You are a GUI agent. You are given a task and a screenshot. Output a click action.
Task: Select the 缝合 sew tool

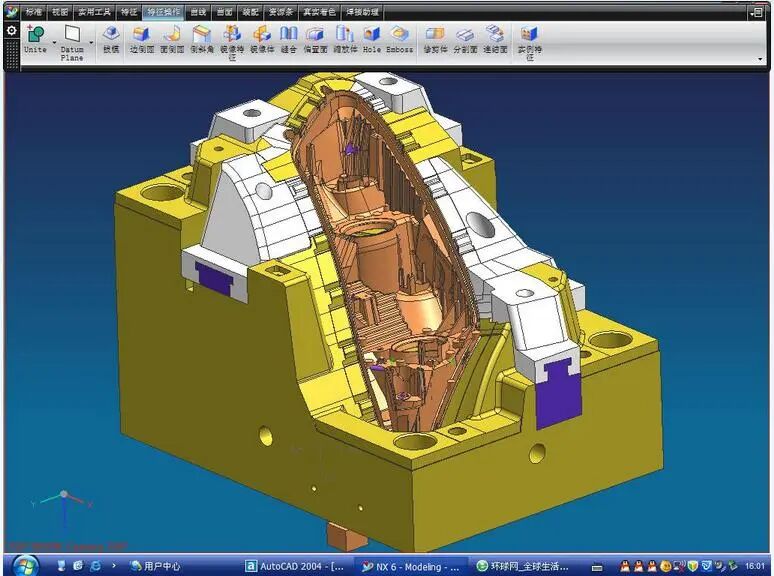click(289, 39)
